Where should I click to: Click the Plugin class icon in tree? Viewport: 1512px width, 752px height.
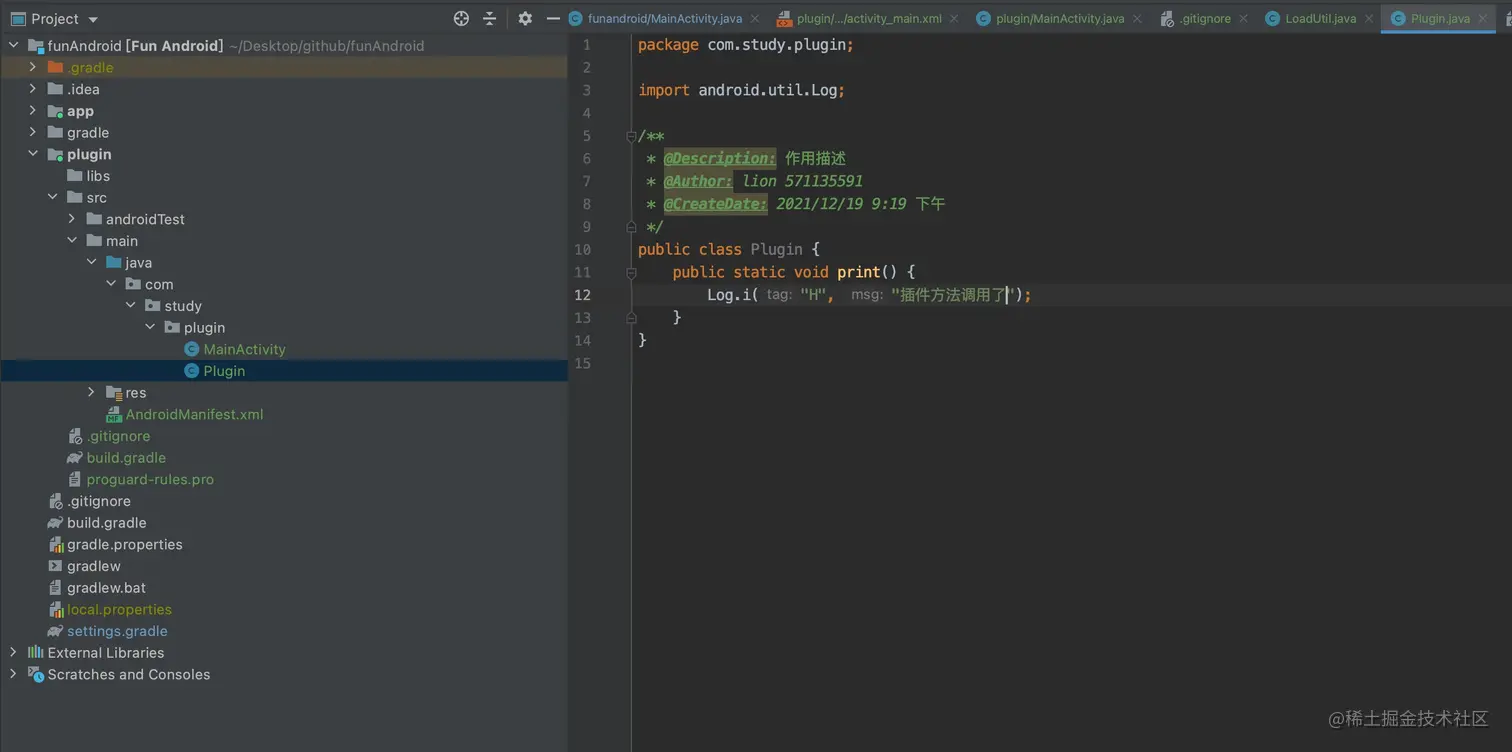click(x=192, y=371)
